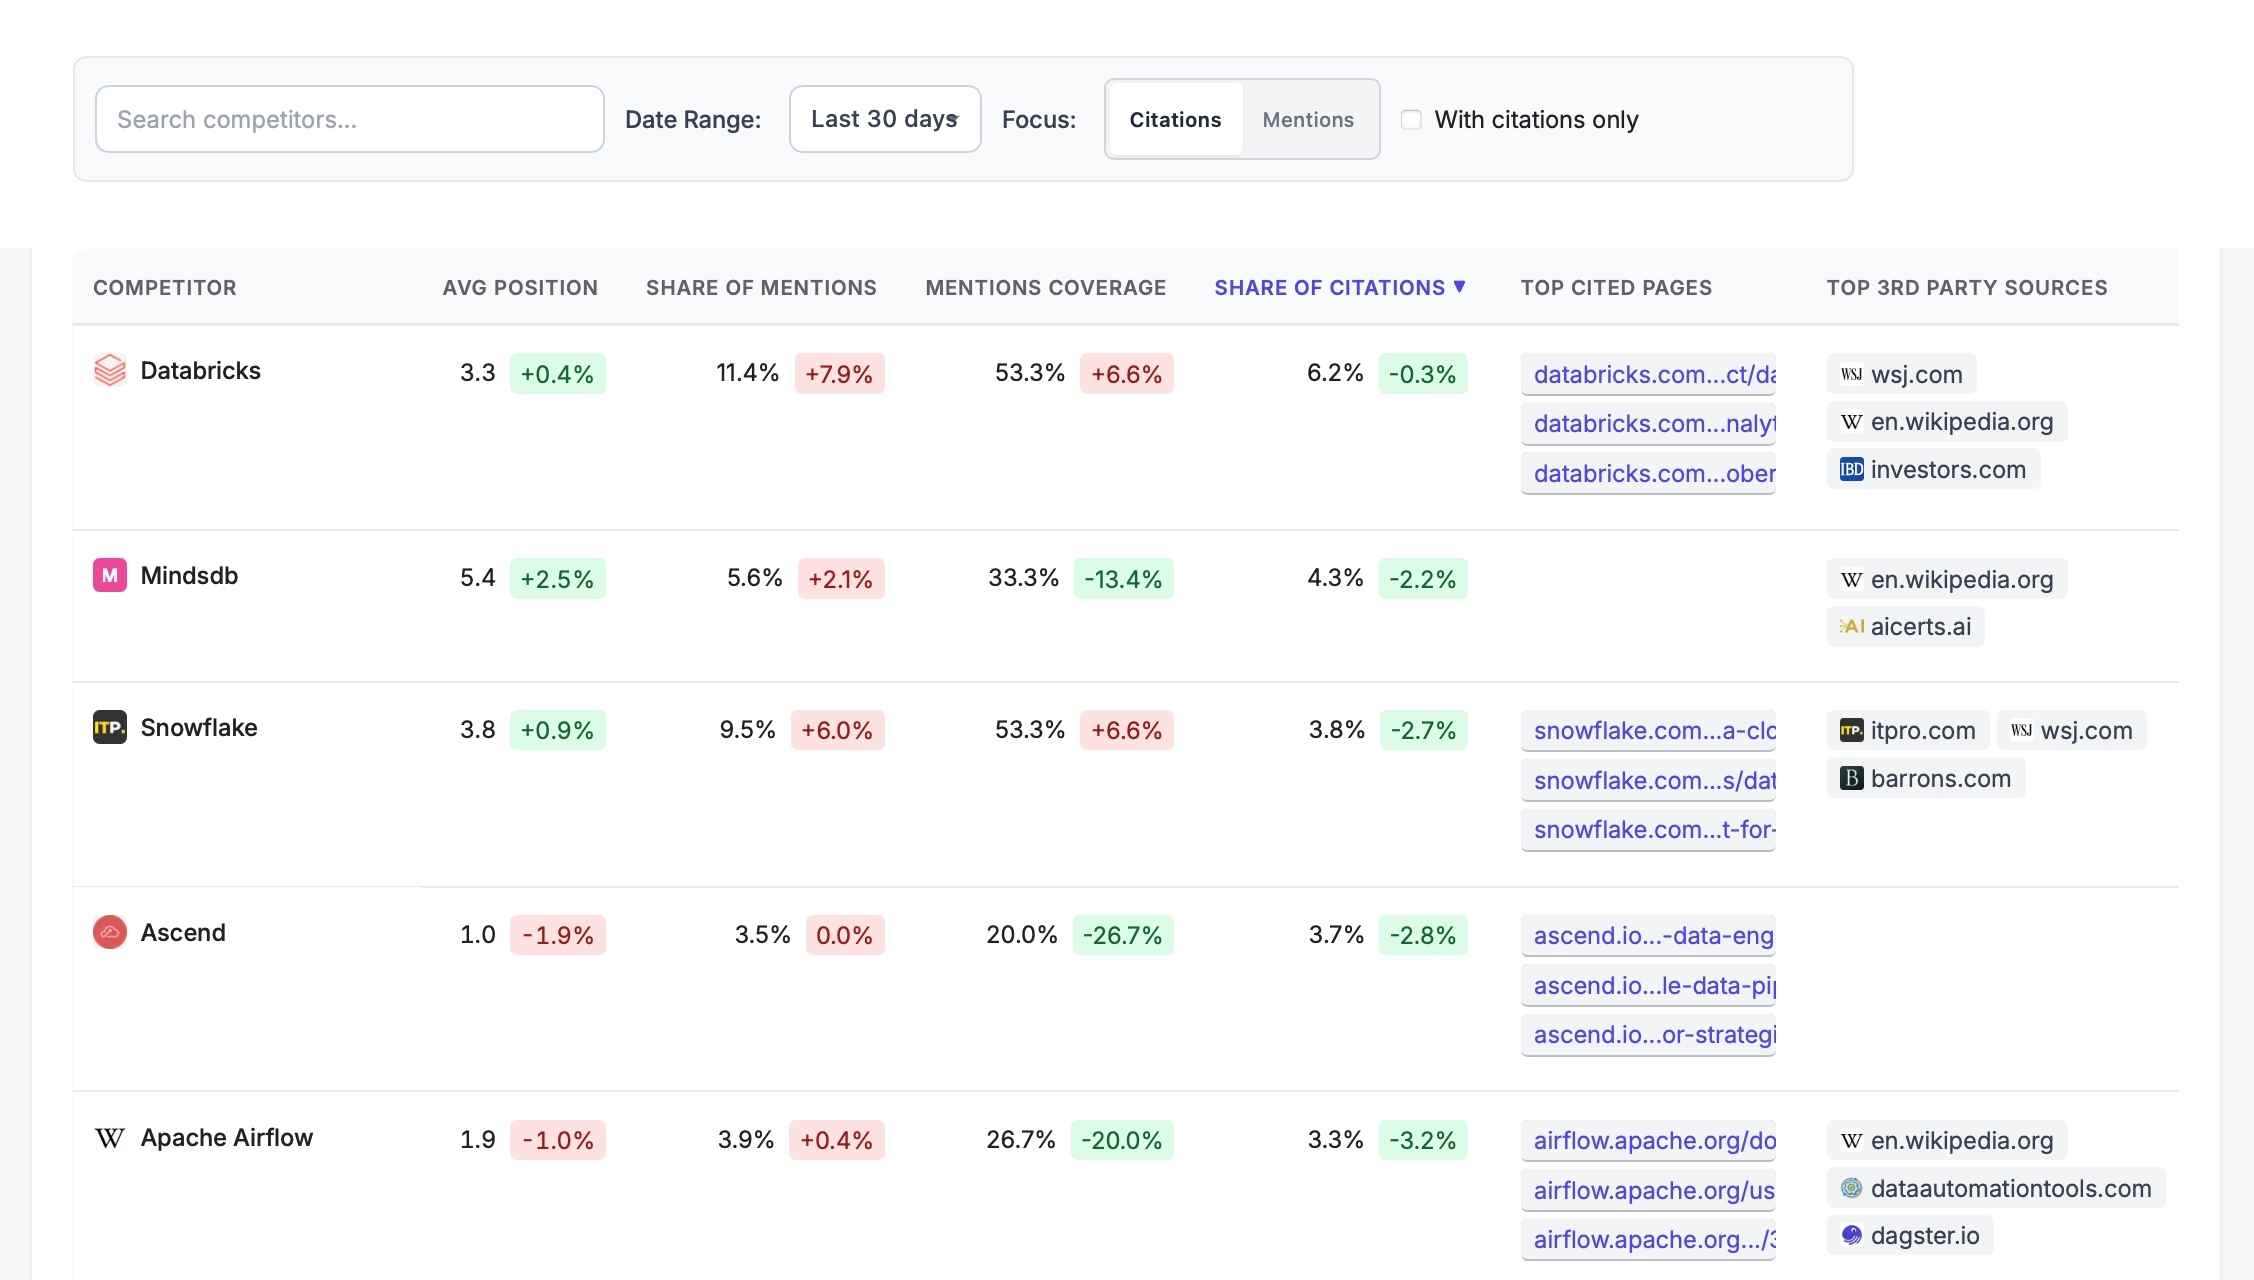
Task: Select the Mindsdb pink M icon
Action: tap(110, 575)
